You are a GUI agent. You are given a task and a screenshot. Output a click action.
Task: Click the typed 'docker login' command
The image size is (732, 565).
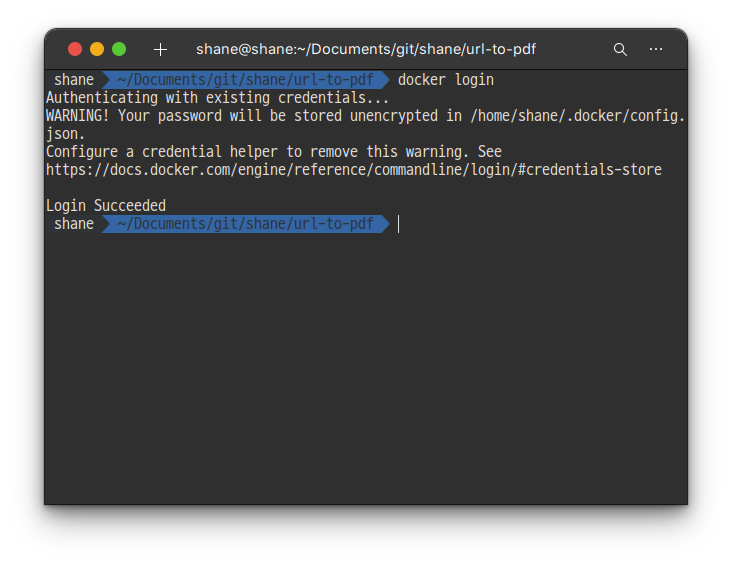[445, 80]
